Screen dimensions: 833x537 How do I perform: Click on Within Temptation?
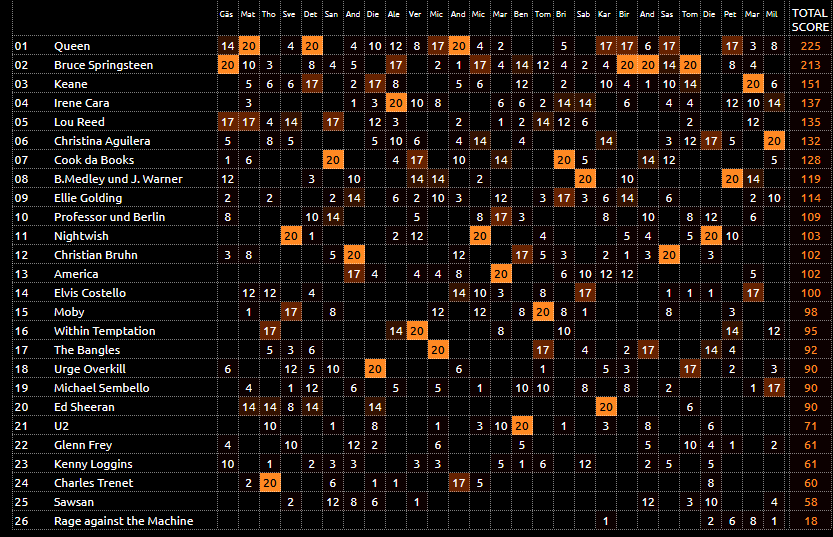tap(105, 331)
